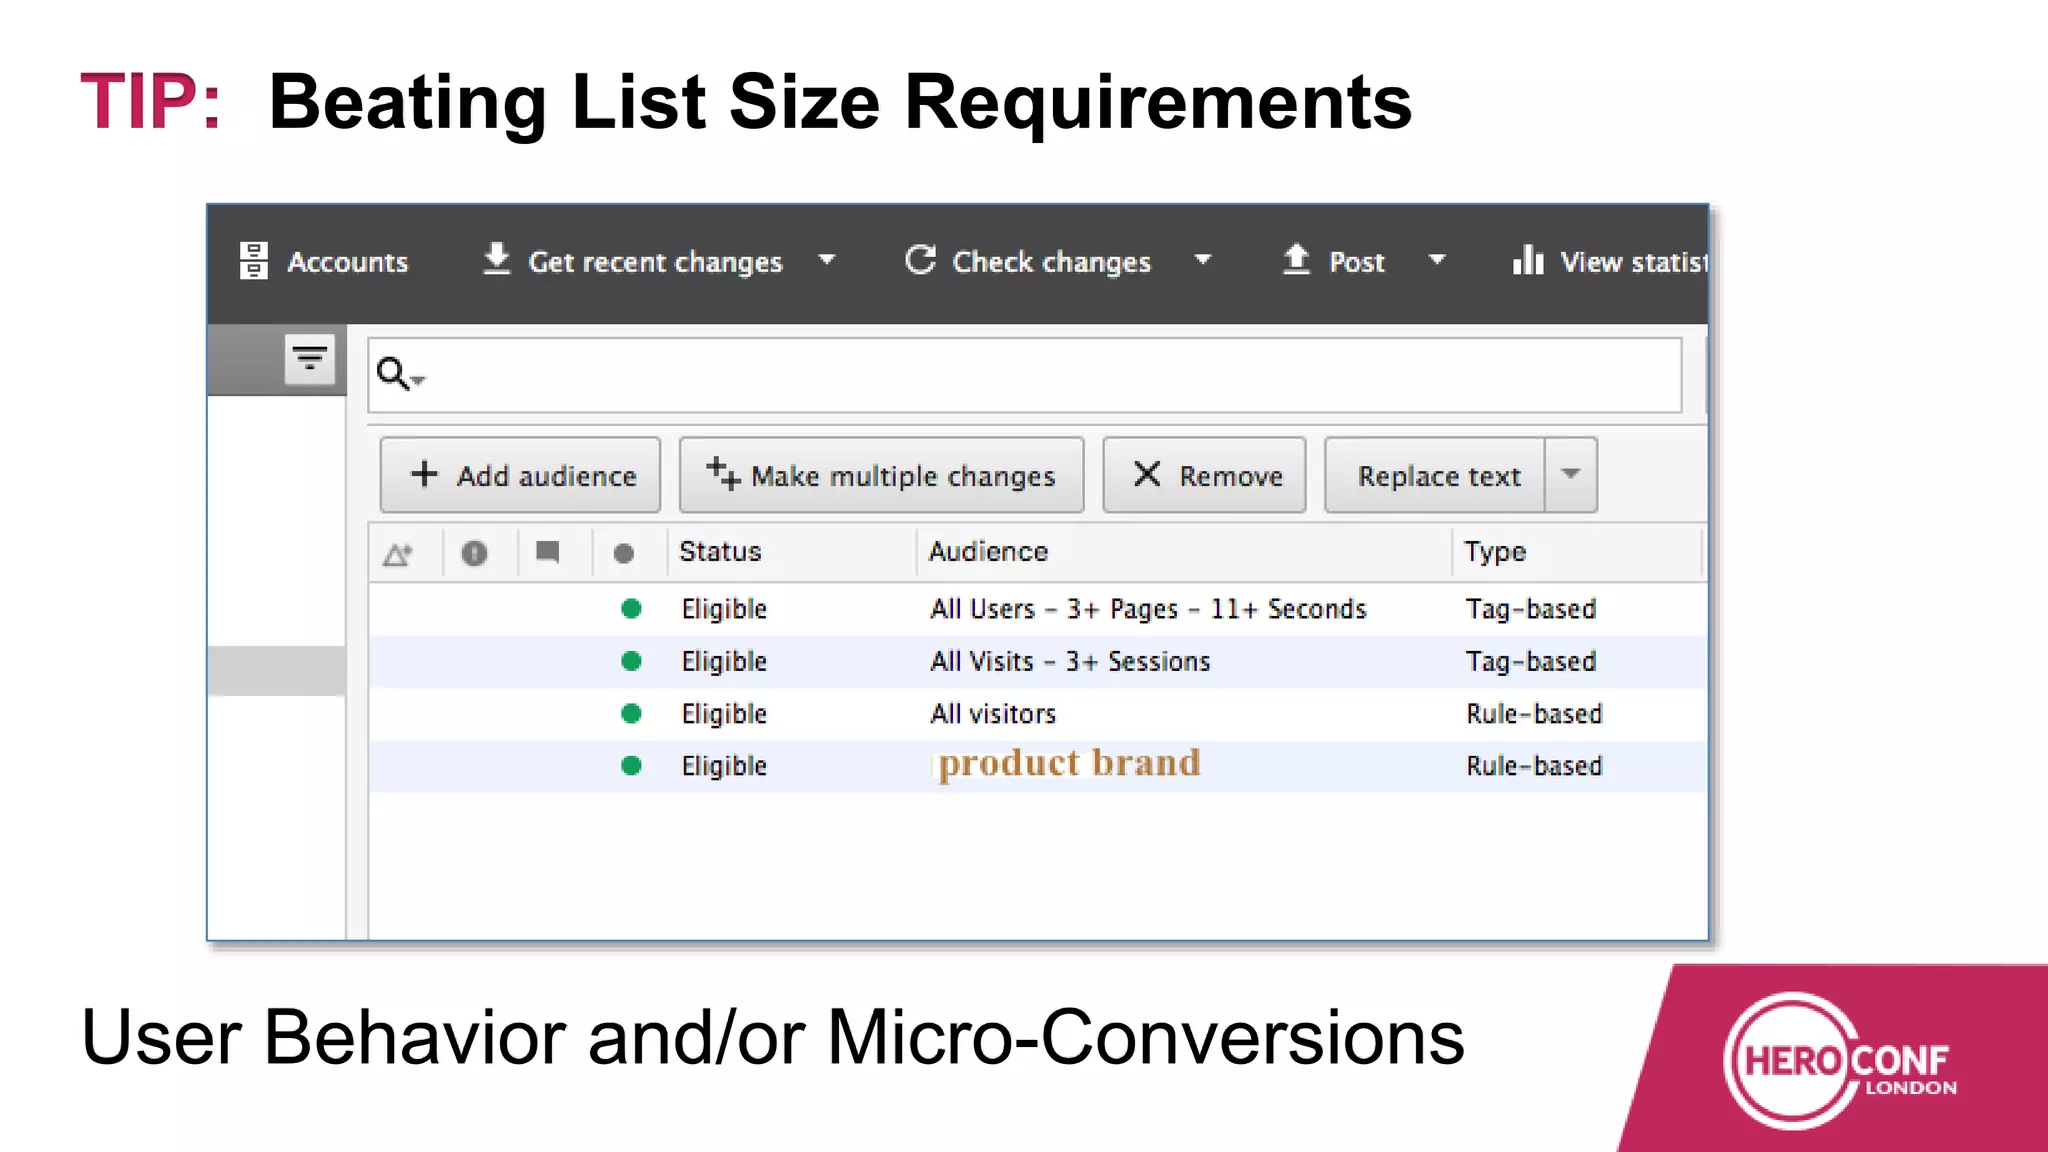Click the Remove button
Image resolution: width=2048 pixels, height=1152 pixels.
(x=1204, y=475)
